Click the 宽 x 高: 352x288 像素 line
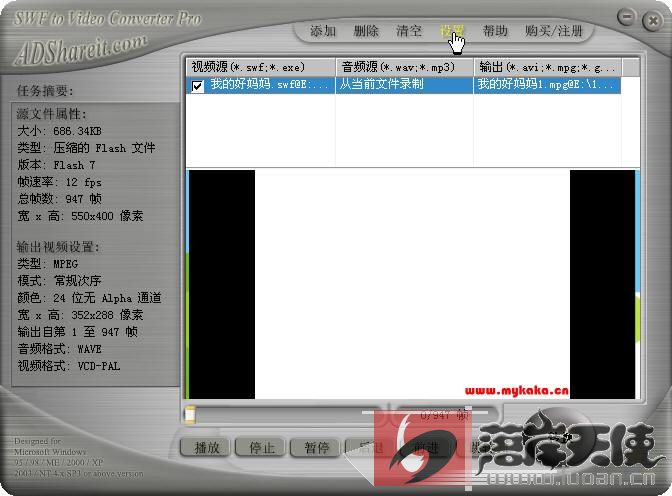 point(80,315)
